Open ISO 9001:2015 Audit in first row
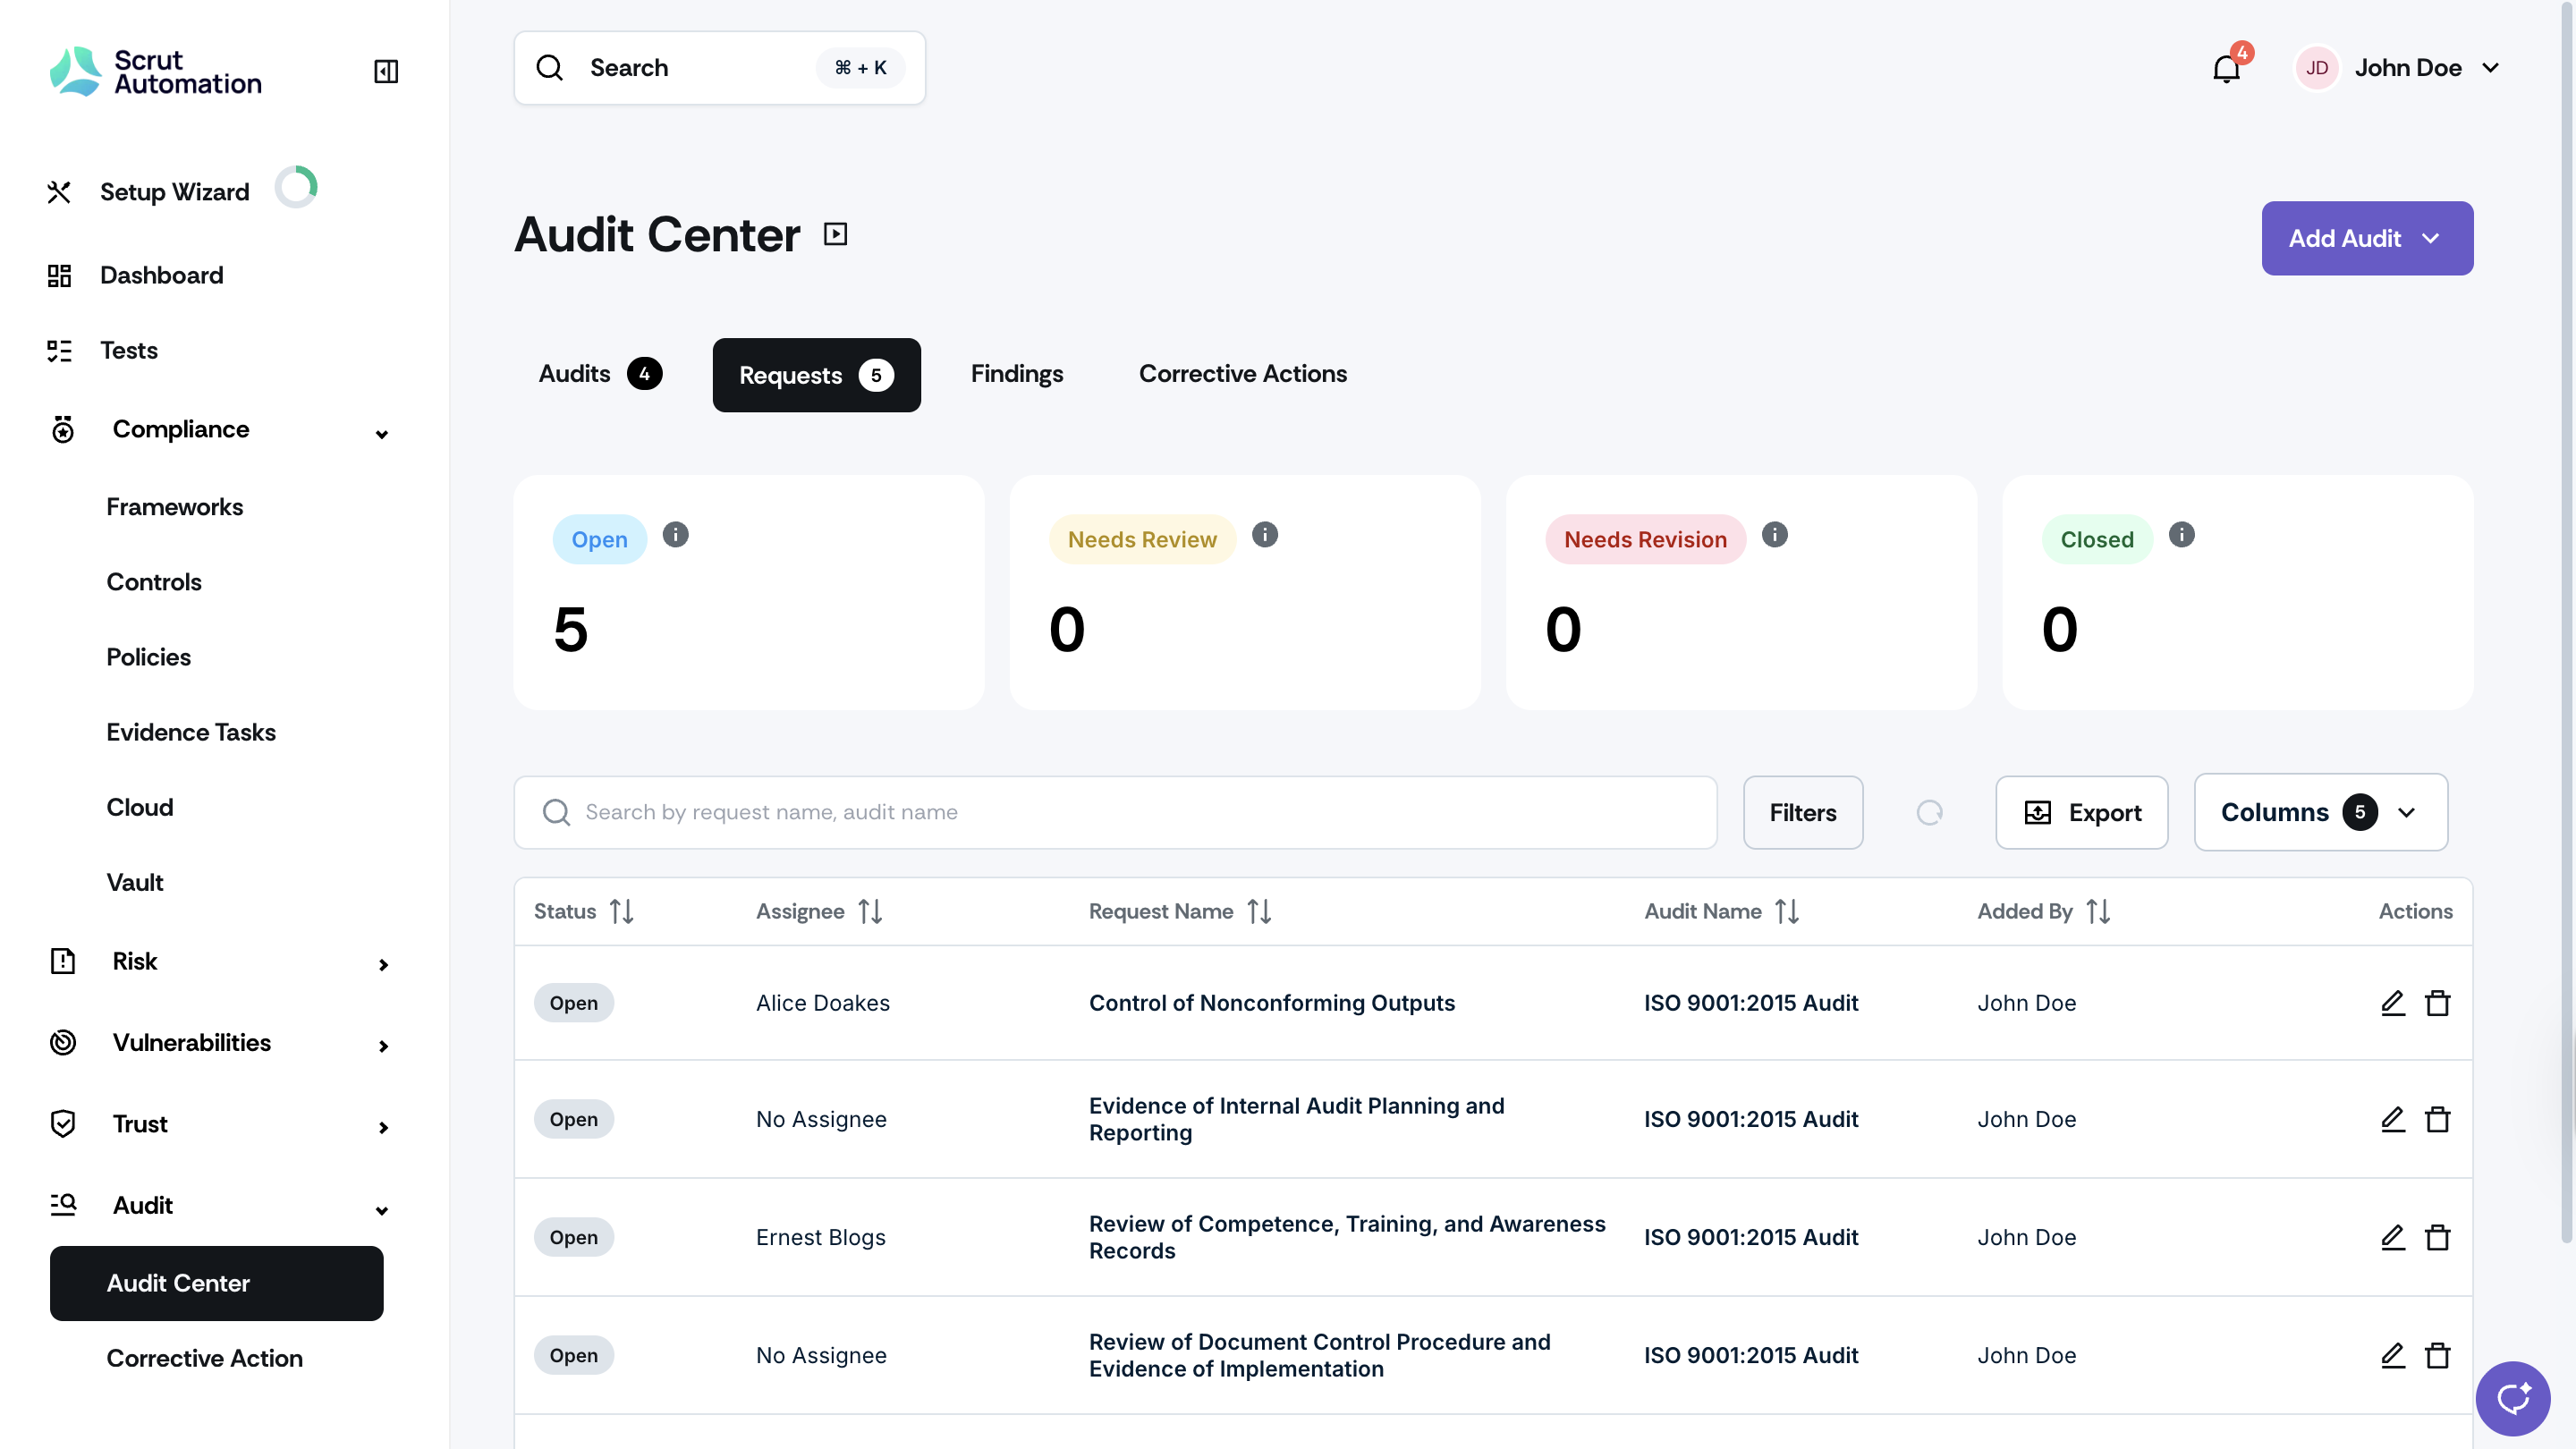Screen dimensions: 2576x1449 click(x=1750, y=1002)
